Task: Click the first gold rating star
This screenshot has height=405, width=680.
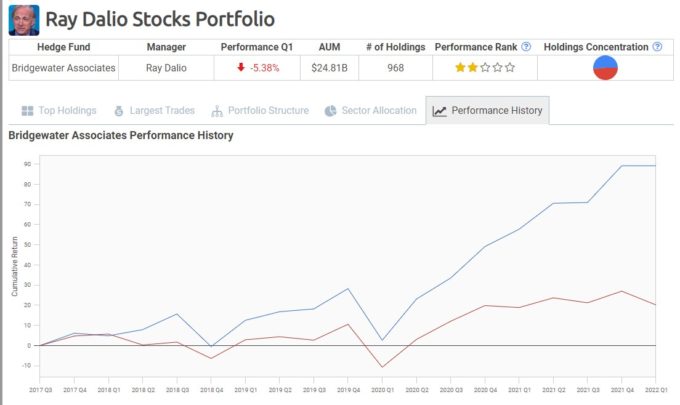Action: click(x=460, y=68)
